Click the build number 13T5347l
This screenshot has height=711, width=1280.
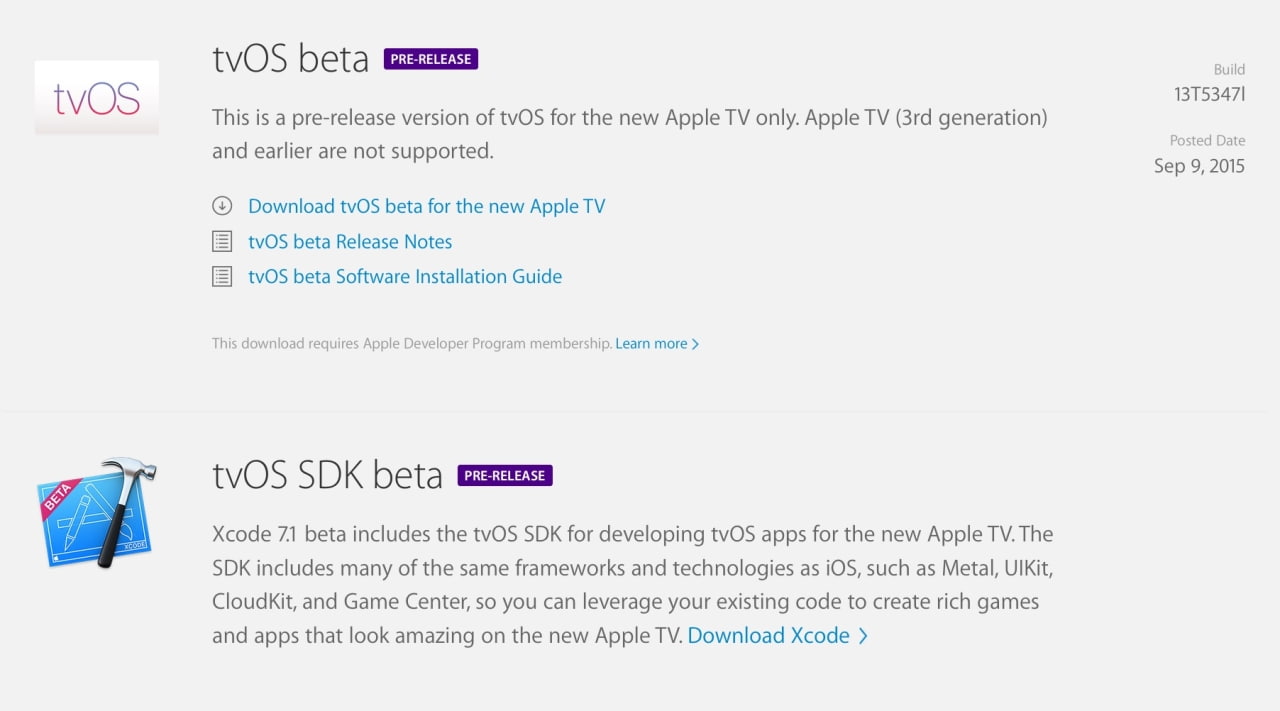[1209, 95]
